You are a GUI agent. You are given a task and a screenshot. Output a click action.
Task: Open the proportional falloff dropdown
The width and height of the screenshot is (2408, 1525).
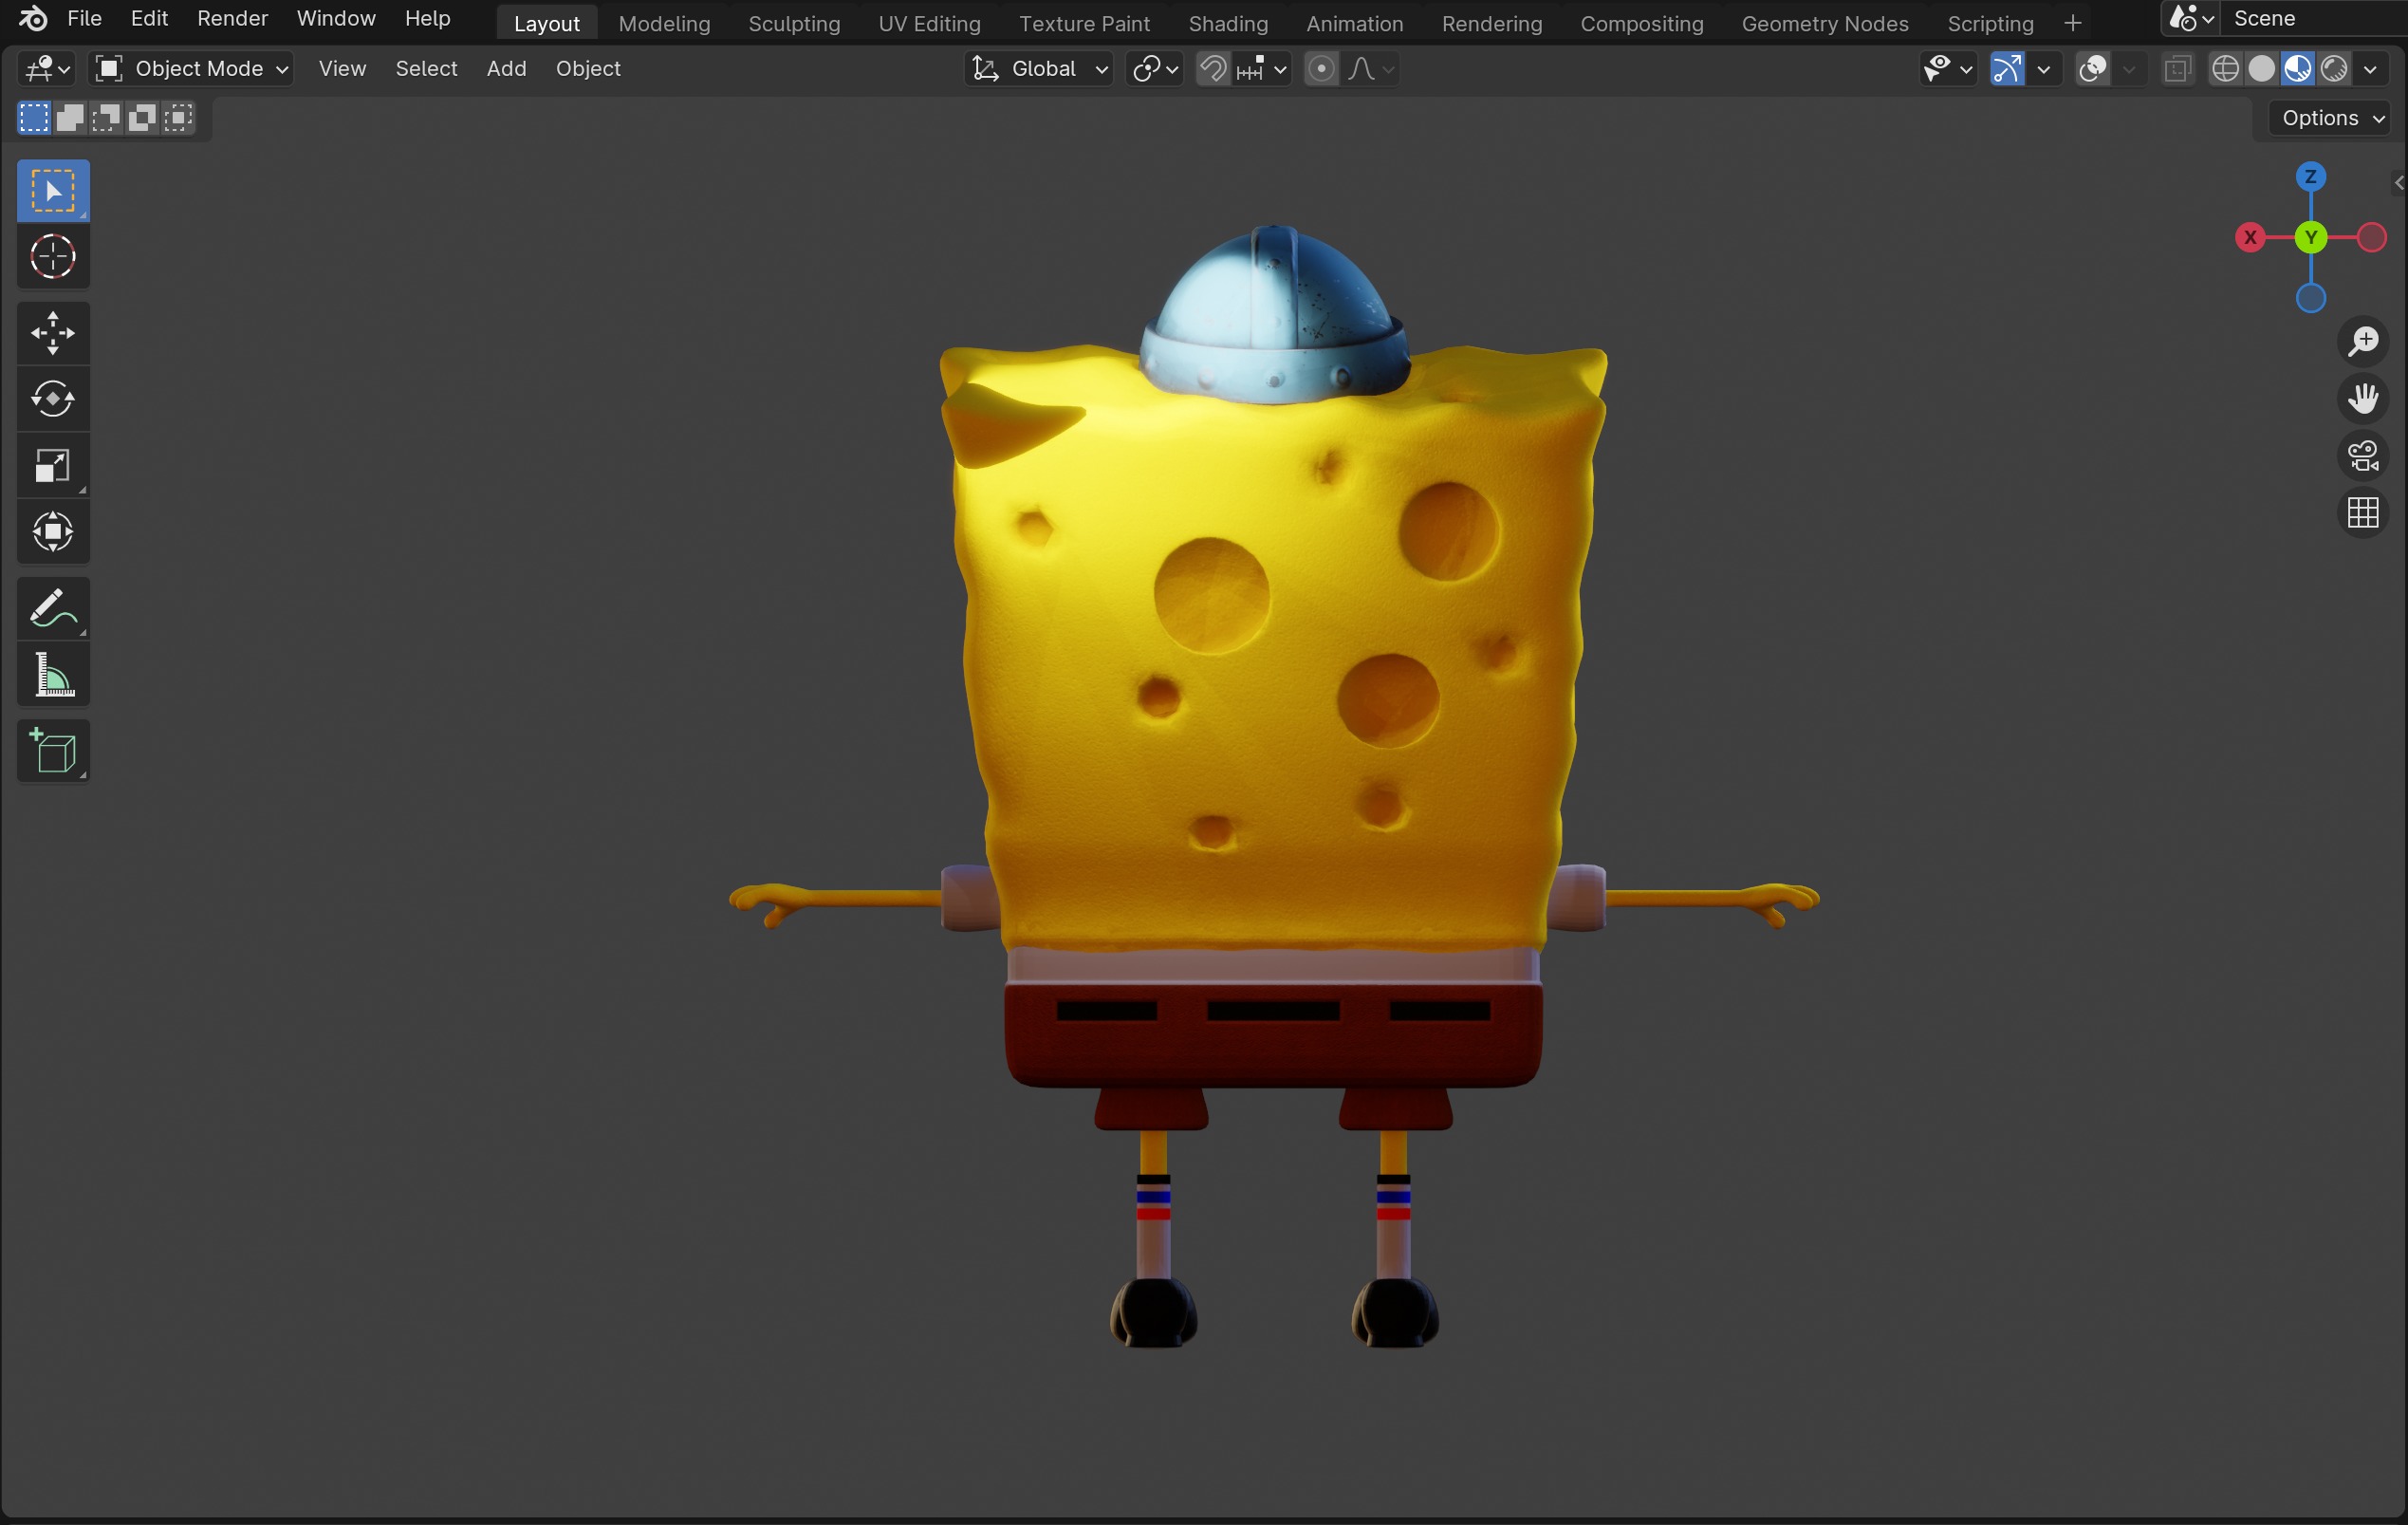pyautogui.click(x=1370, y=68)
